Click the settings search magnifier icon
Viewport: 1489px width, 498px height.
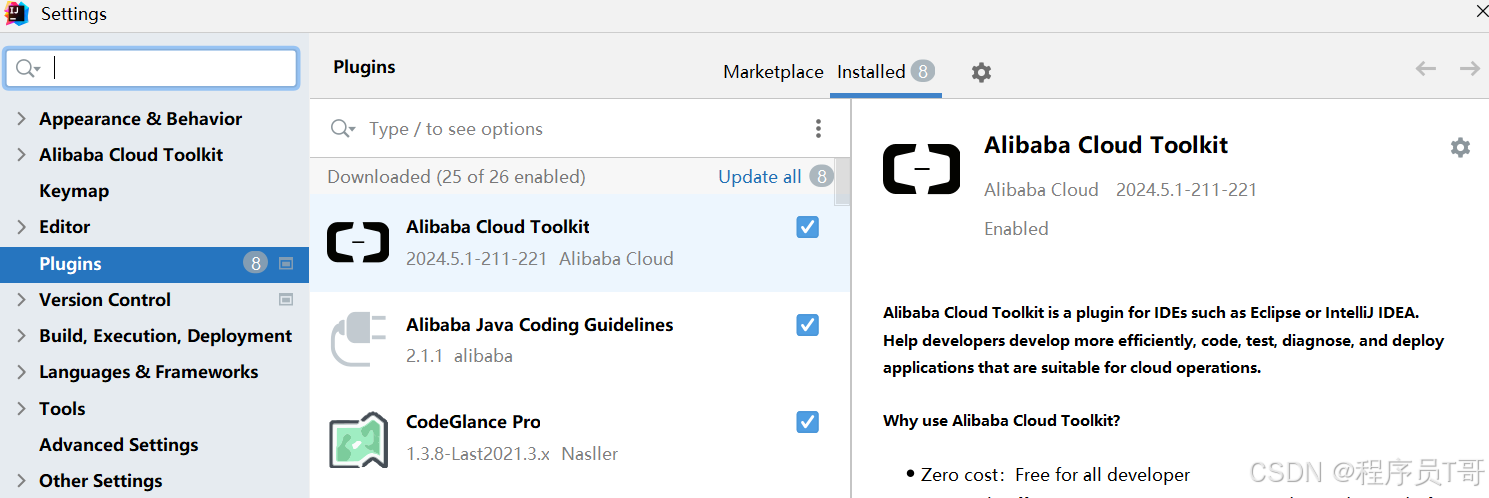[x=28, y=68]
